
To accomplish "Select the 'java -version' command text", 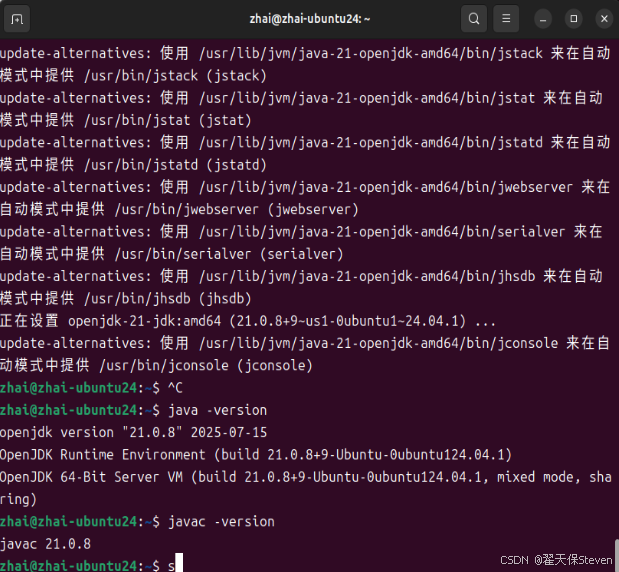I will coord(218,411).
